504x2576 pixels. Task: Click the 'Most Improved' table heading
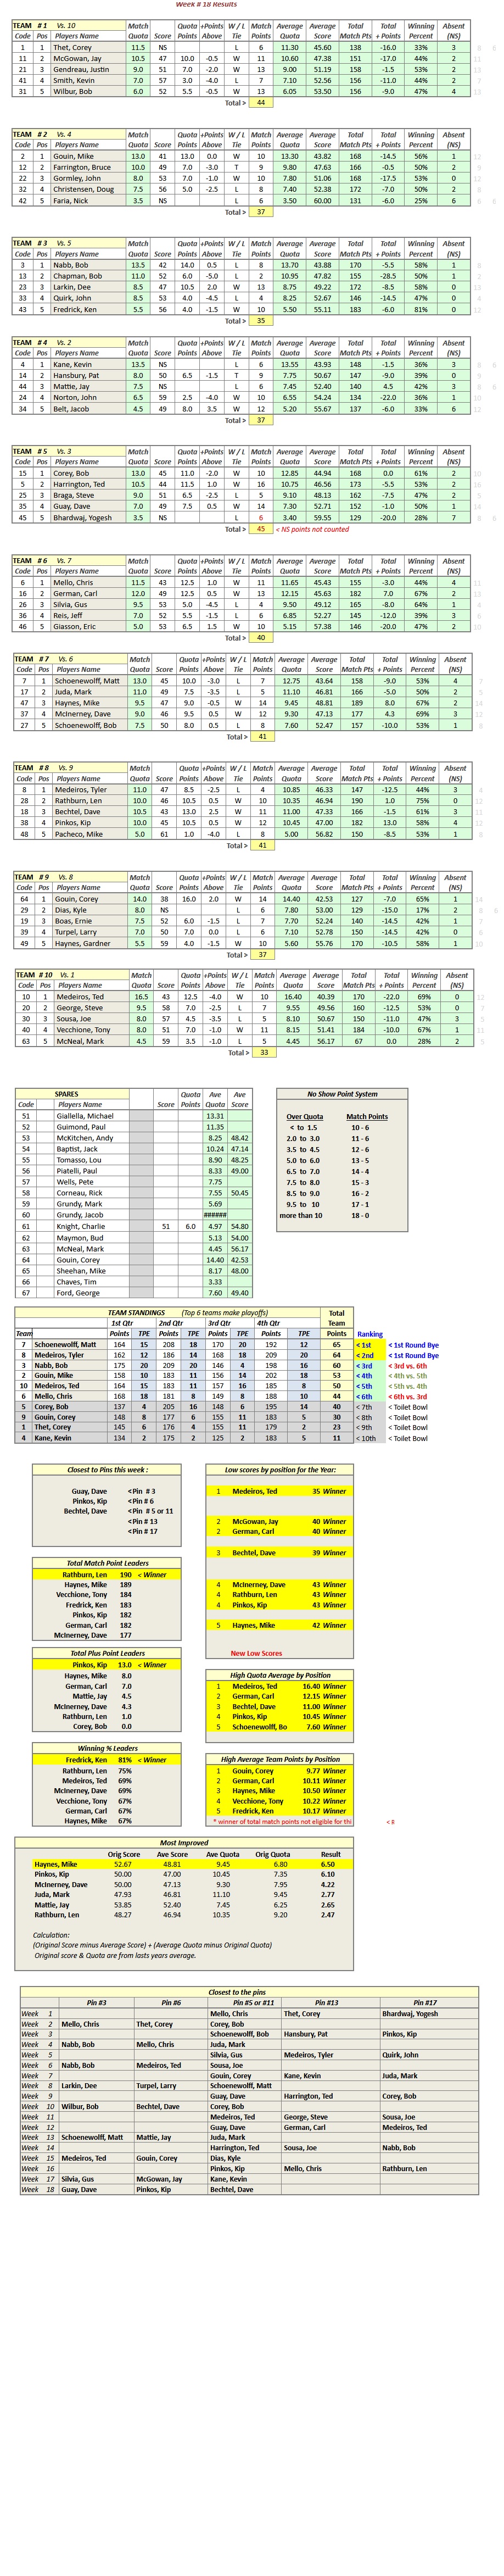point(184,1842)
